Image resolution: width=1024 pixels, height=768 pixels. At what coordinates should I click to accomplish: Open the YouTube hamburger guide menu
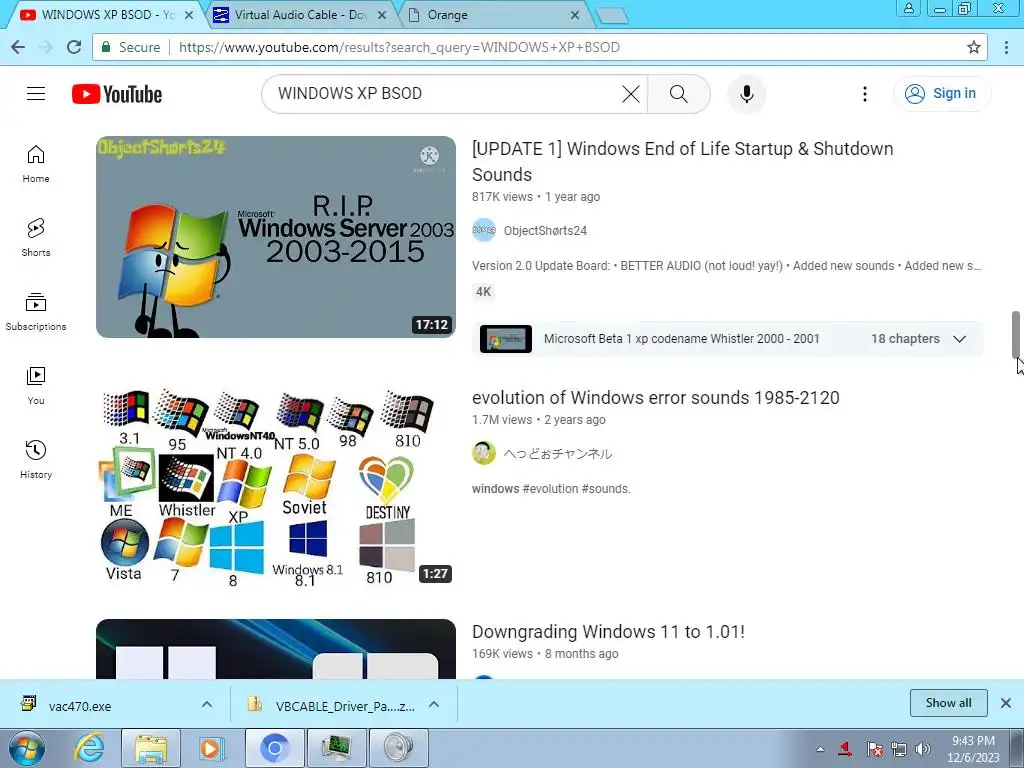point(36,94)
